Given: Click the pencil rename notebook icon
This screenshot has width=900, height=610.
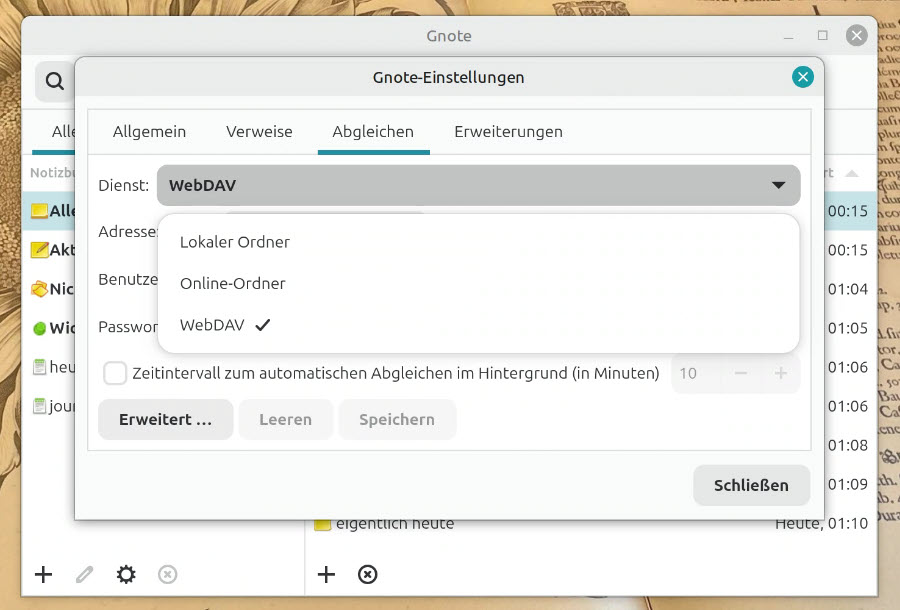Looking at the screenshot, I should pyautogui.click(x=84, y=574).
